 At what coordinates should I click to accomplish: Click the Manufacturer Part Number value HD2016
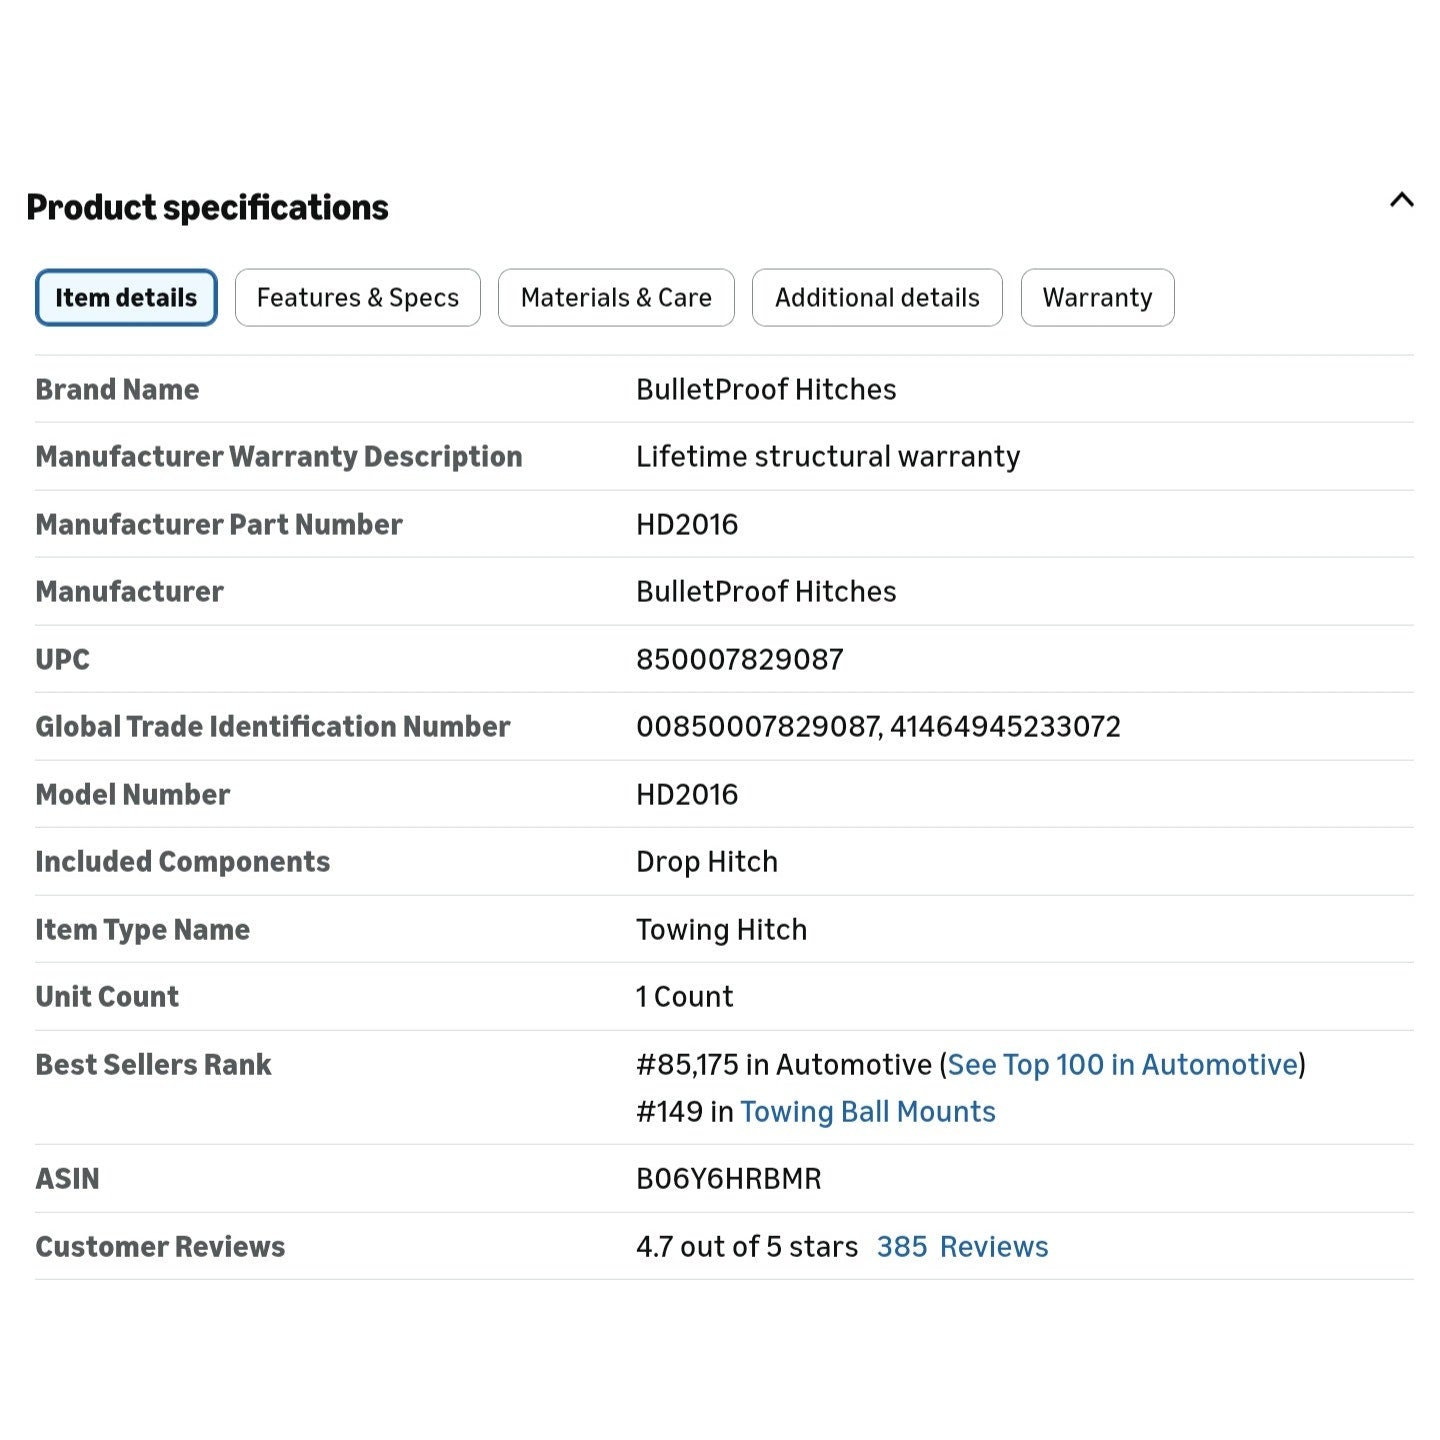click(687, 524)
